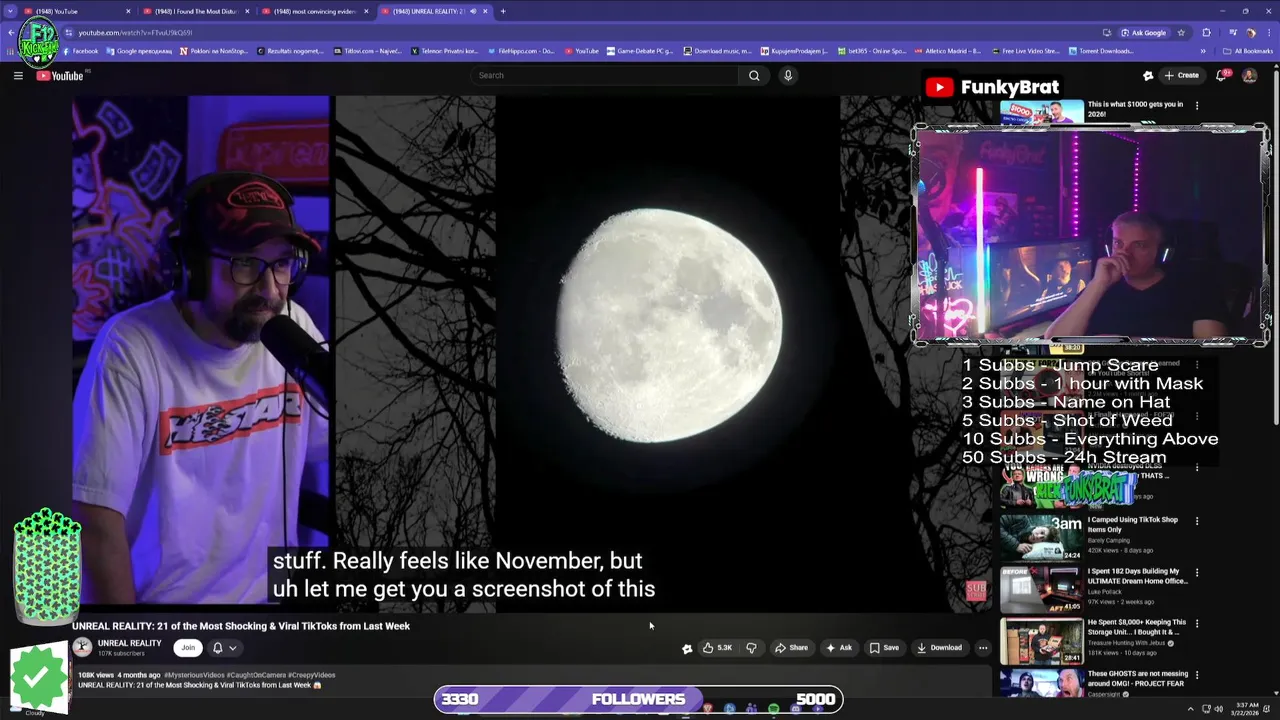This screenshot has width=1280, height=720.
Task: Open the Game-Debate PC bookmark
Action: pyautogui.click(x=640, y=51)
